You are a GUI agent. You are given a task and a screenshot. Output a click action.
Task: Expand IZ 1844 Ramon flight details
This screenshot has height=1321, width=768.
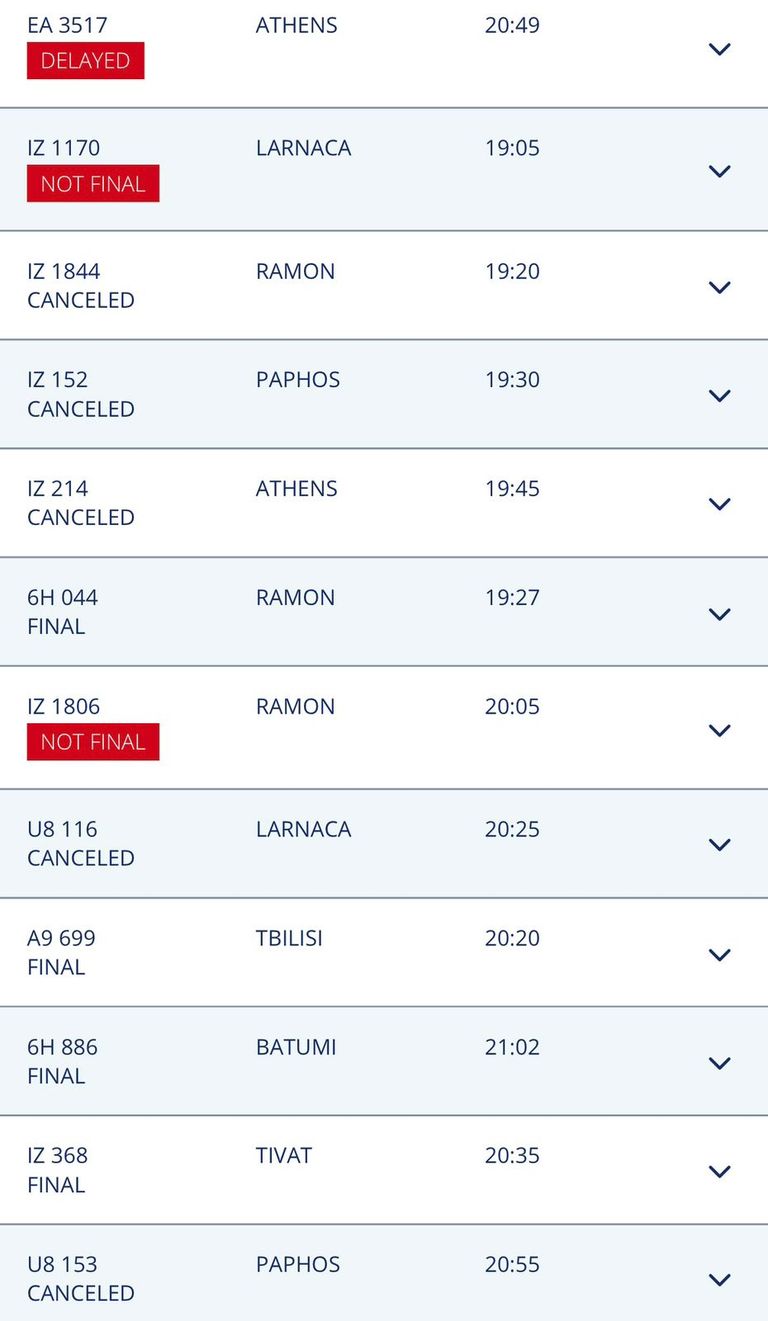(x=719, y=288)
